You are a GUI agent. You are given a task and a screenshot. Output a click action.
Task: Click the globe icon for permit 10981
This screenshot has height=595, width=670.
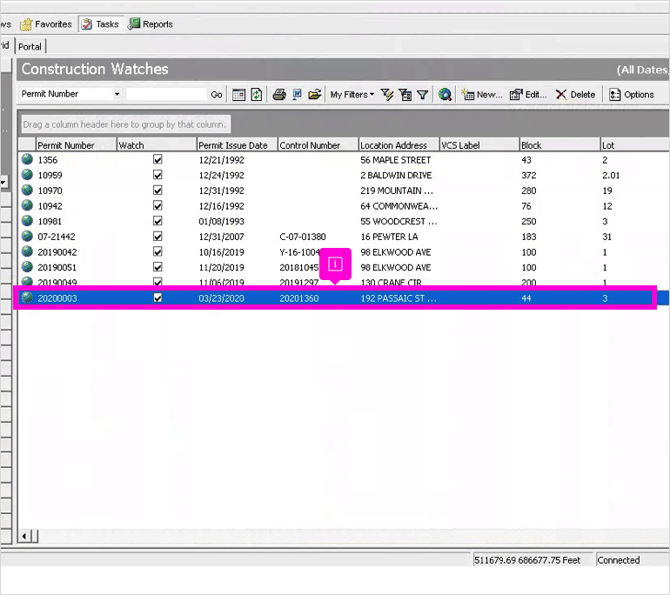coord(27,221)
